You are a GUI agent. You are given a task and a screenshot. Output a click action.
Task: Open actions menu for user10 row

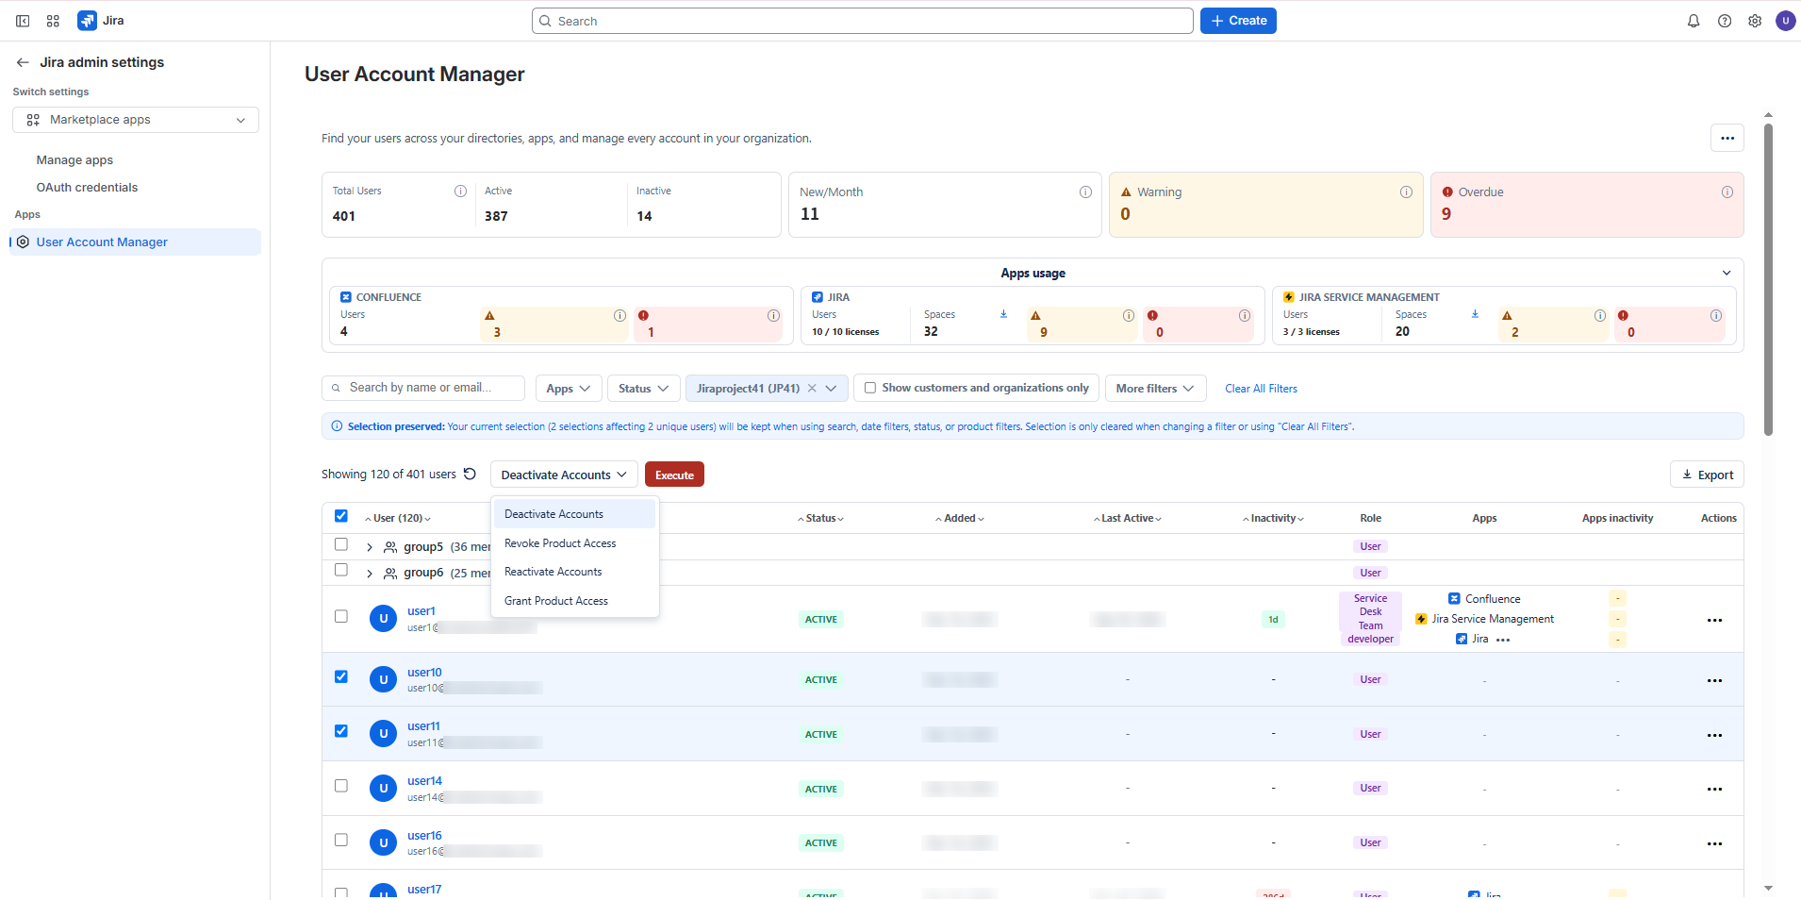coord(1714,680)
